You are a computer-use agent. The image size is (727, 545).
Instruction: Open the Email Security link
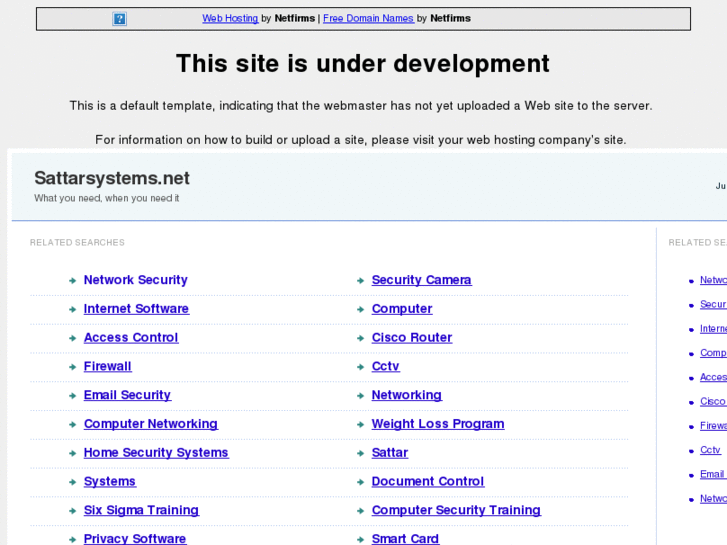[x=127, y=395]
